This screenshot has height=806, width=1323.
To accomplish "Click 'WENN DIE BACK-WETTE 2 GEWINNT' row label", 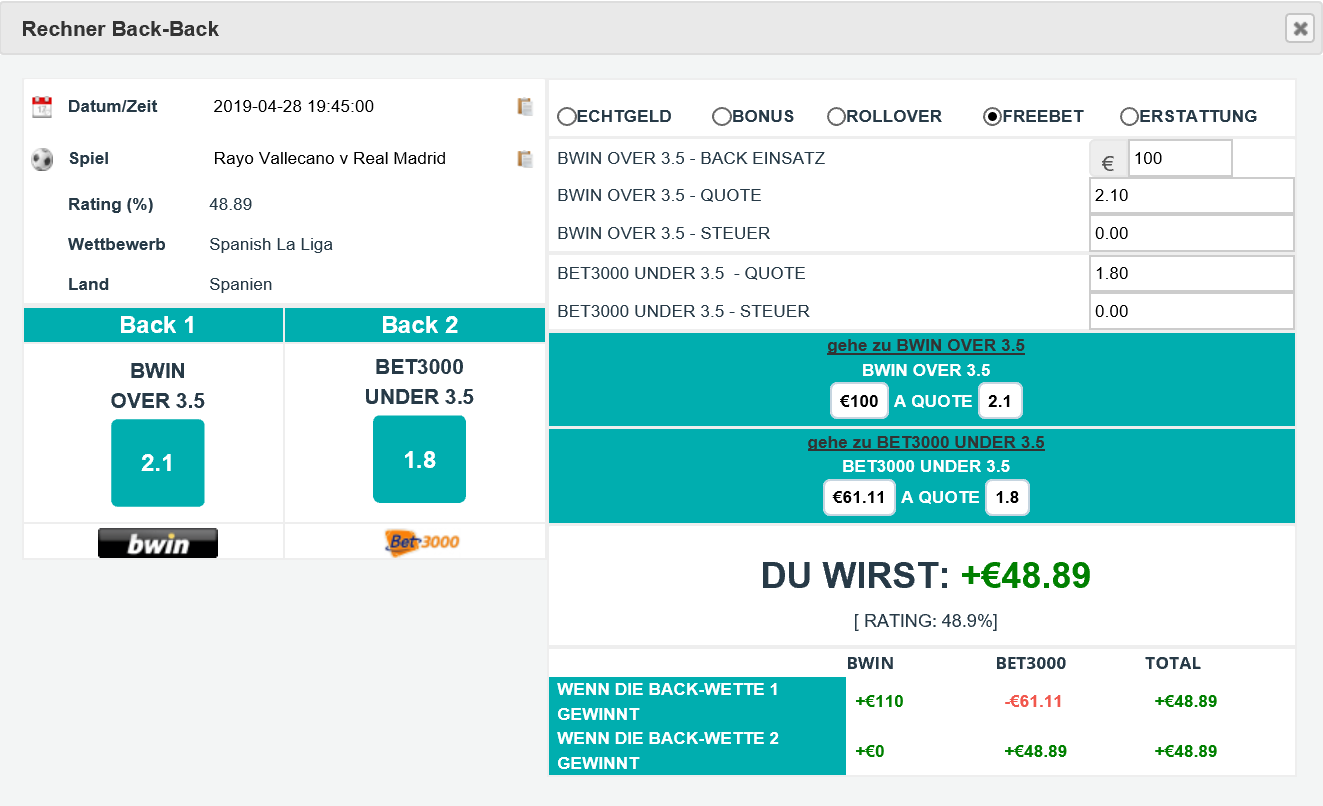I will [x=697, y=750].
